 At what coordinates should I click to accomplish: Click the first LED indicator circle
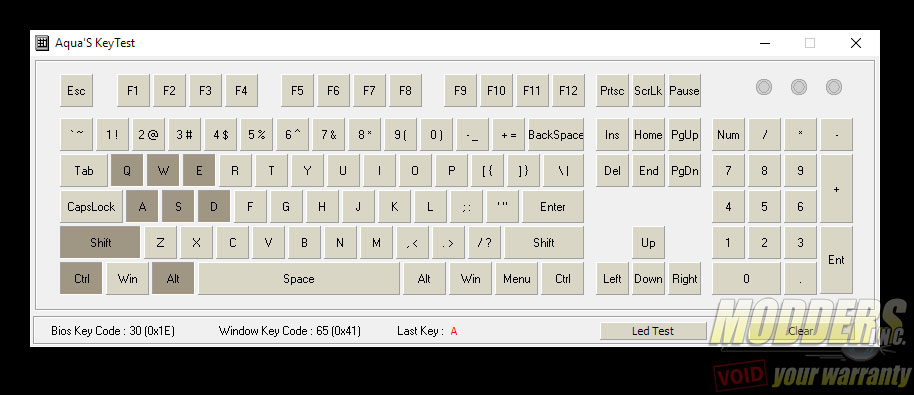(764, 87)
